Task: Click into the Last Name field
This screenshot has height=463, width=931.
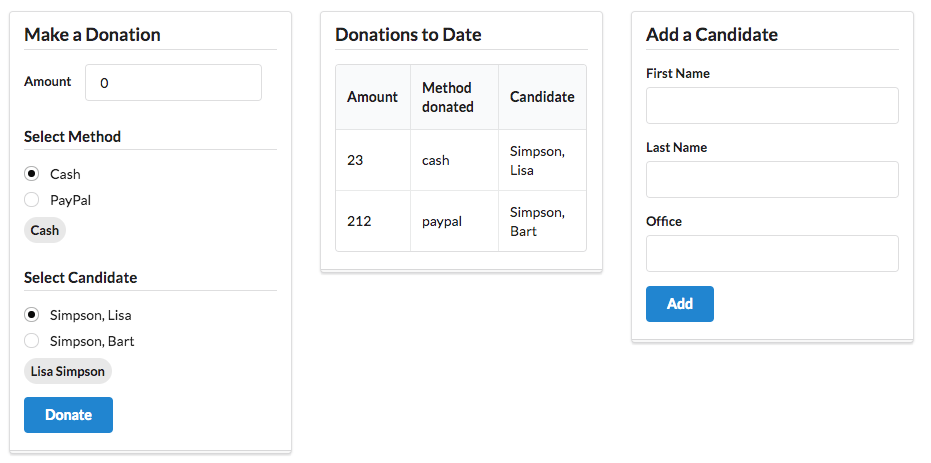Action: [x=772, y=180]
